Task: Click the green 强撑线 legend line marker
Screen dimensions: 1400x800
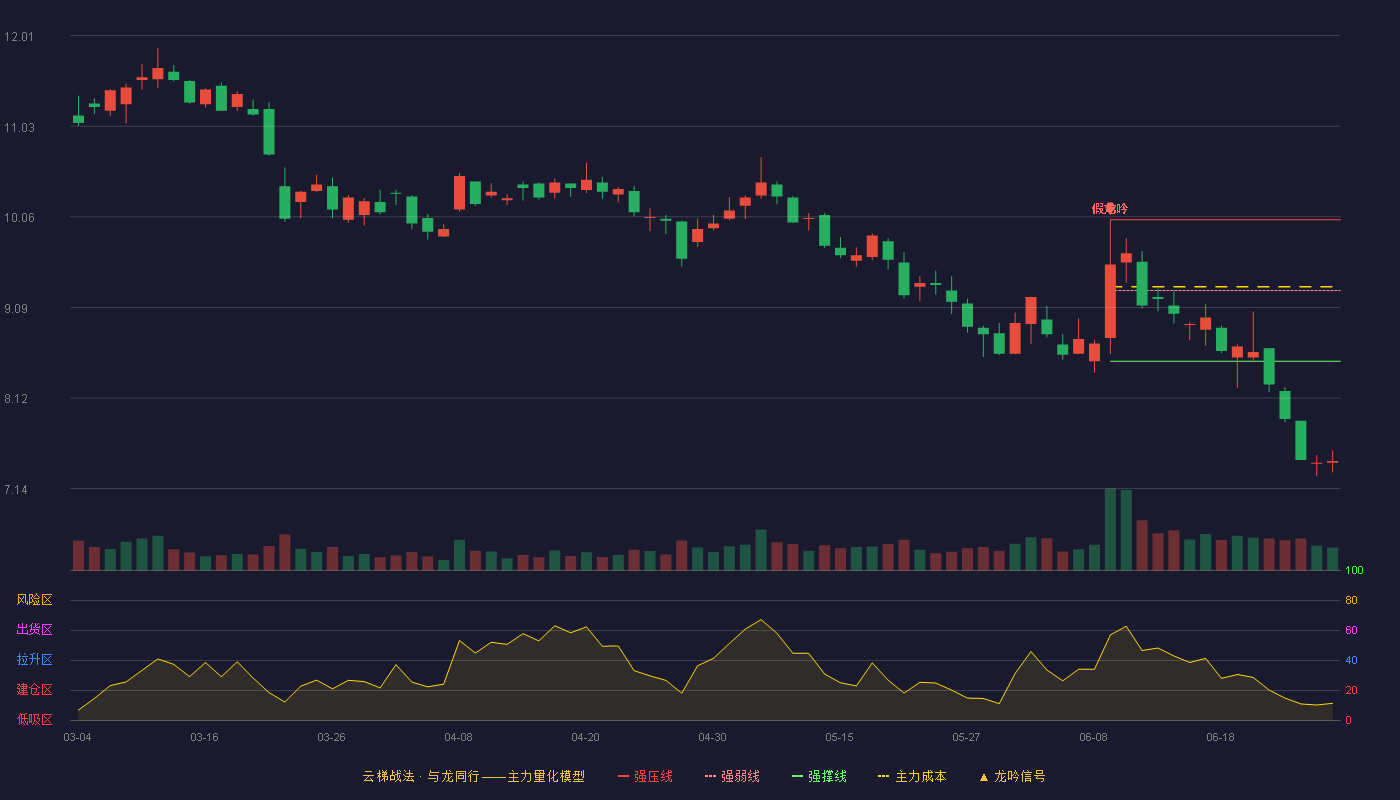Action: pyautogui.click(x=797, y=776)
